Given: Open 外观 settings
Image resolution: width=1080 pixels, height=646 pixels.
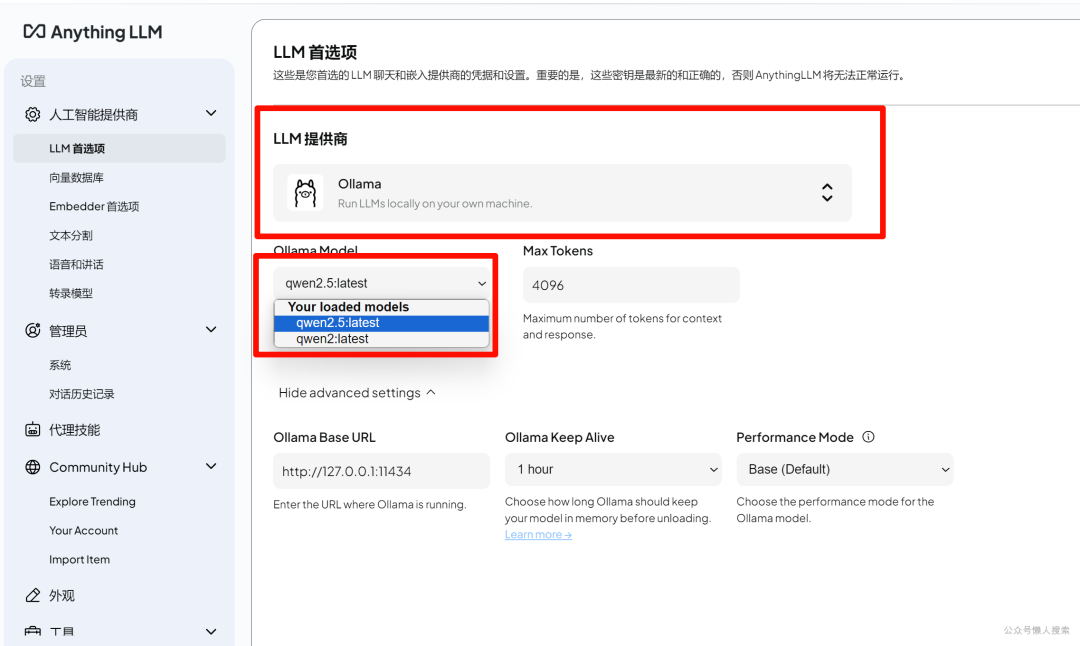Looking at the screenshot, I should [62, 595].
